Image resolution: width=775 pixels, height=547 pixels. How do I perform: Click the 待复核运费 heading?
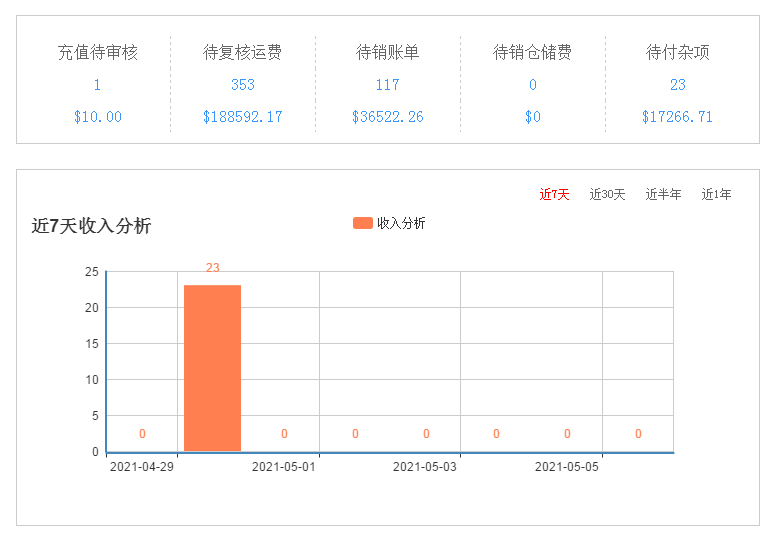click(x=243, y=52)
